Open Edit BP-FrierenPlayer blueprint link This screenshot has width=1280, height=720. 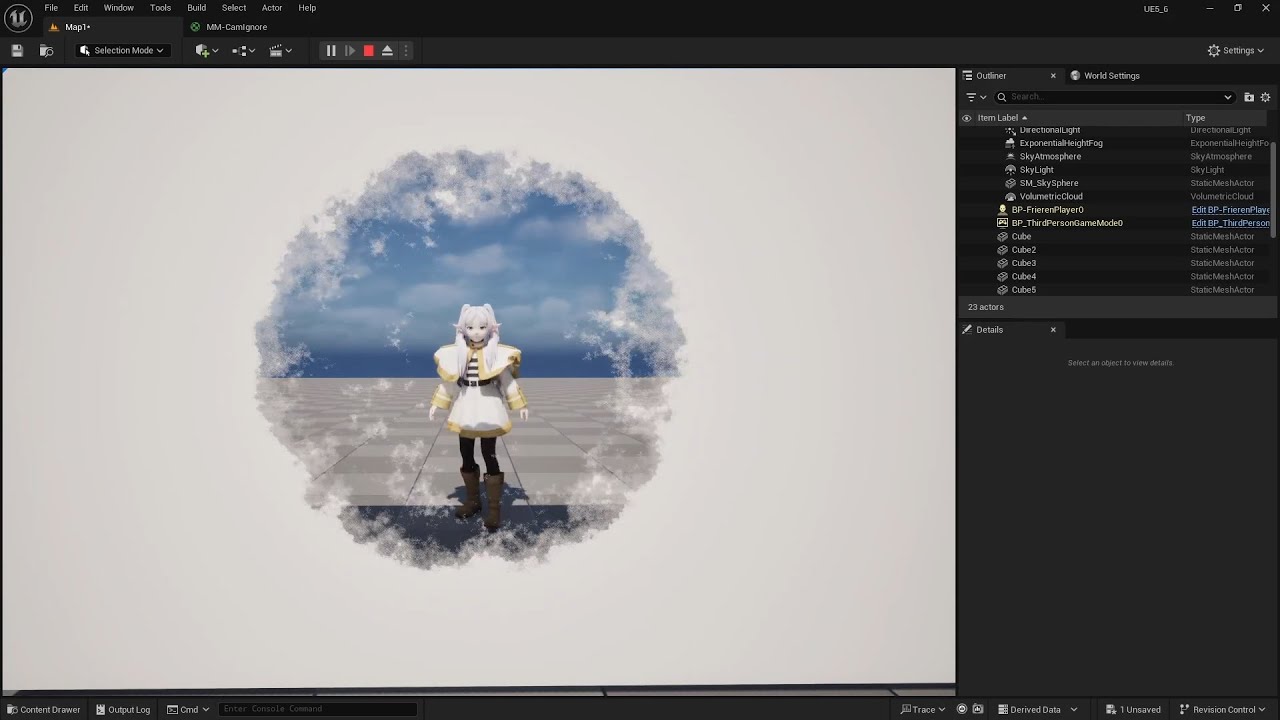(1230, 210)
